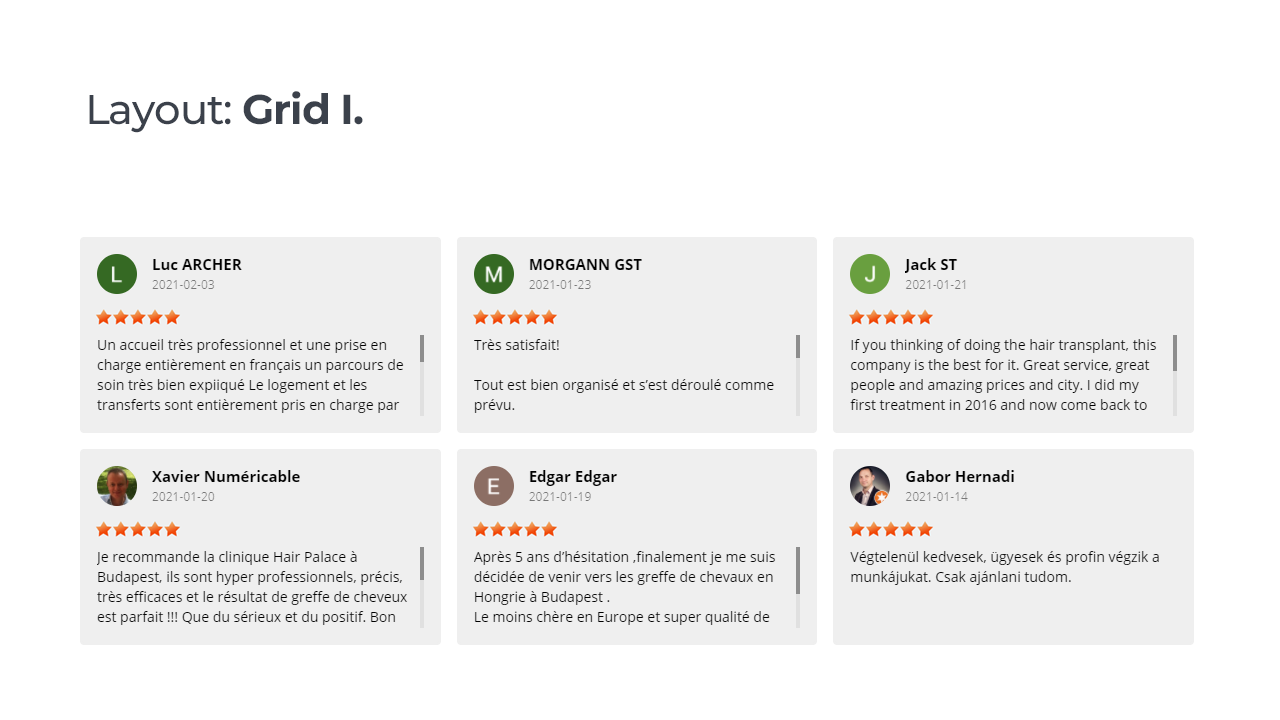The height and width of the screenshot is (720, 1280).
Task: Click scrollbar in Luc ARCHER review
Action: tap(422, 375)
